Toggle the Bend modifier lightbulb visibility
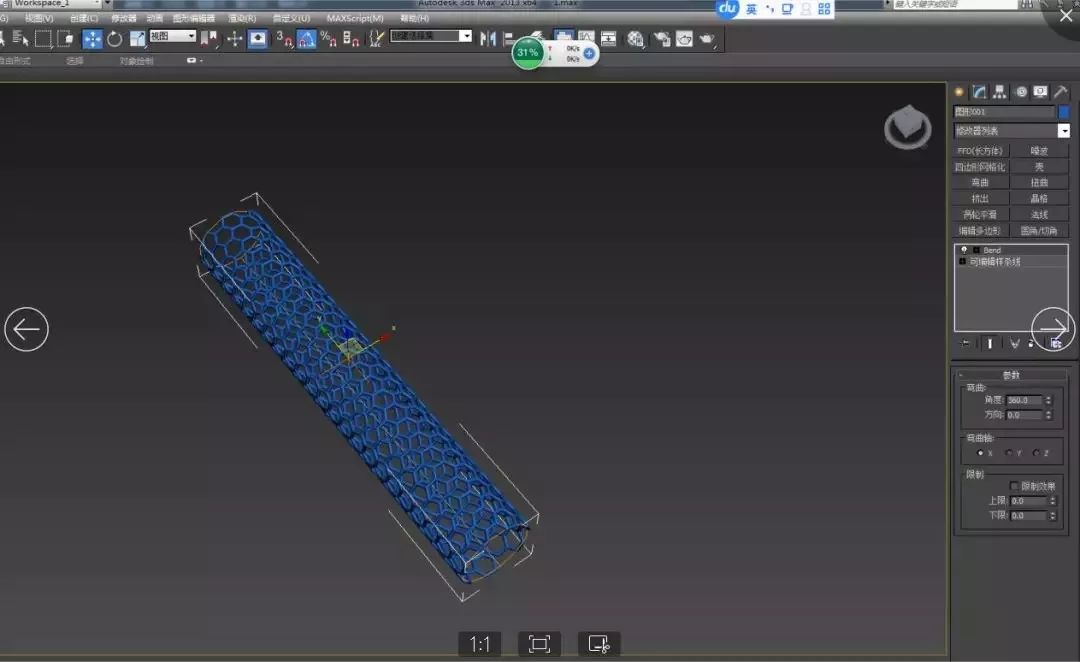1080x662 pixels. (x=964, y=250)
